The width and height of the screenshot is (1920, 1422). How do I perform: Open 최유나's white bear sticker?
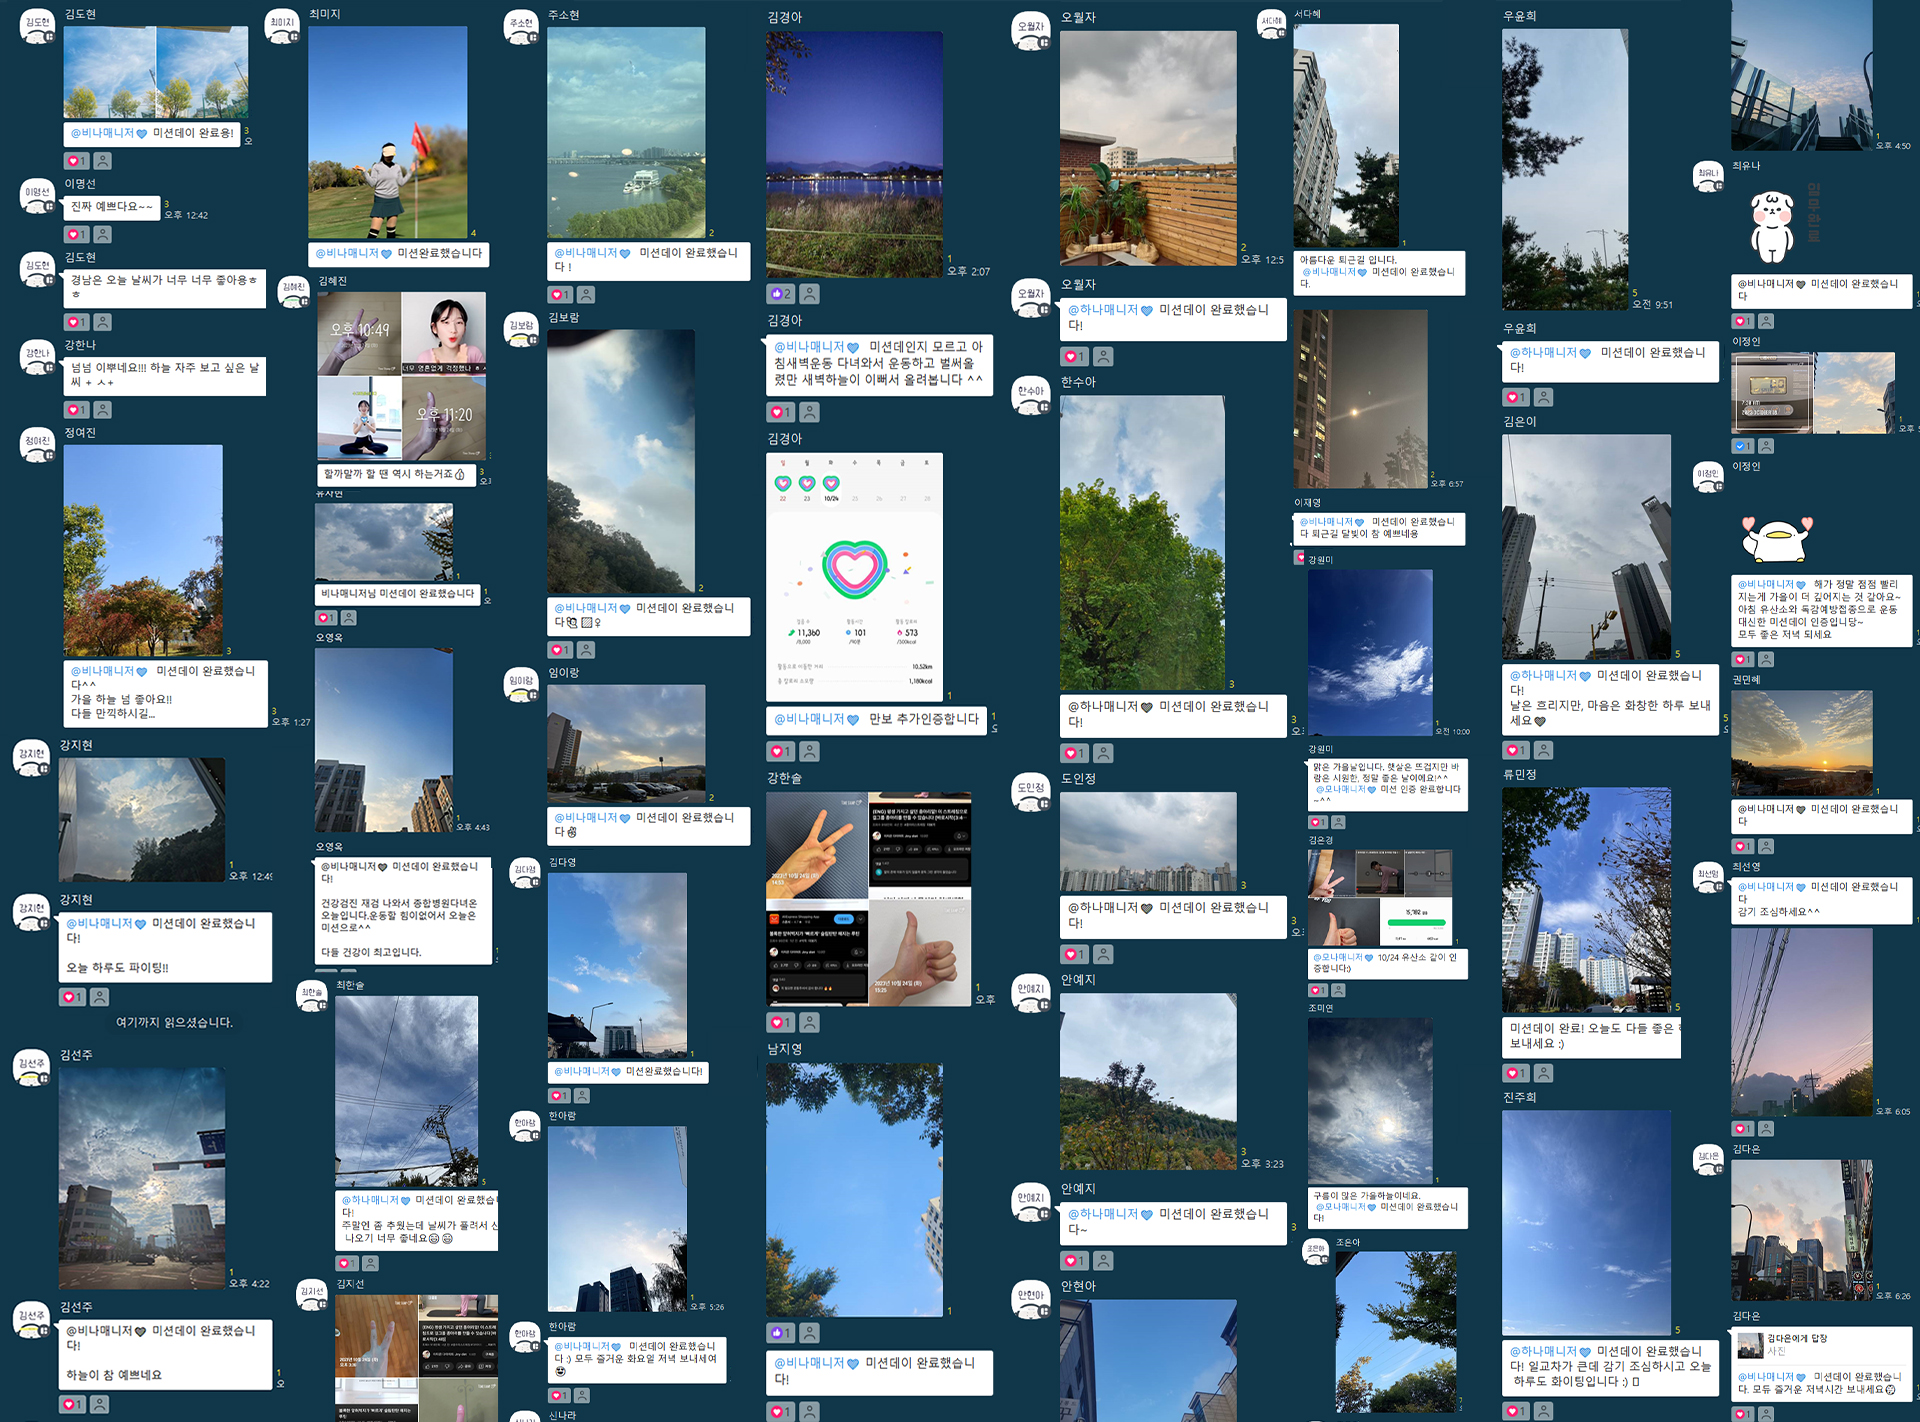1773,227
